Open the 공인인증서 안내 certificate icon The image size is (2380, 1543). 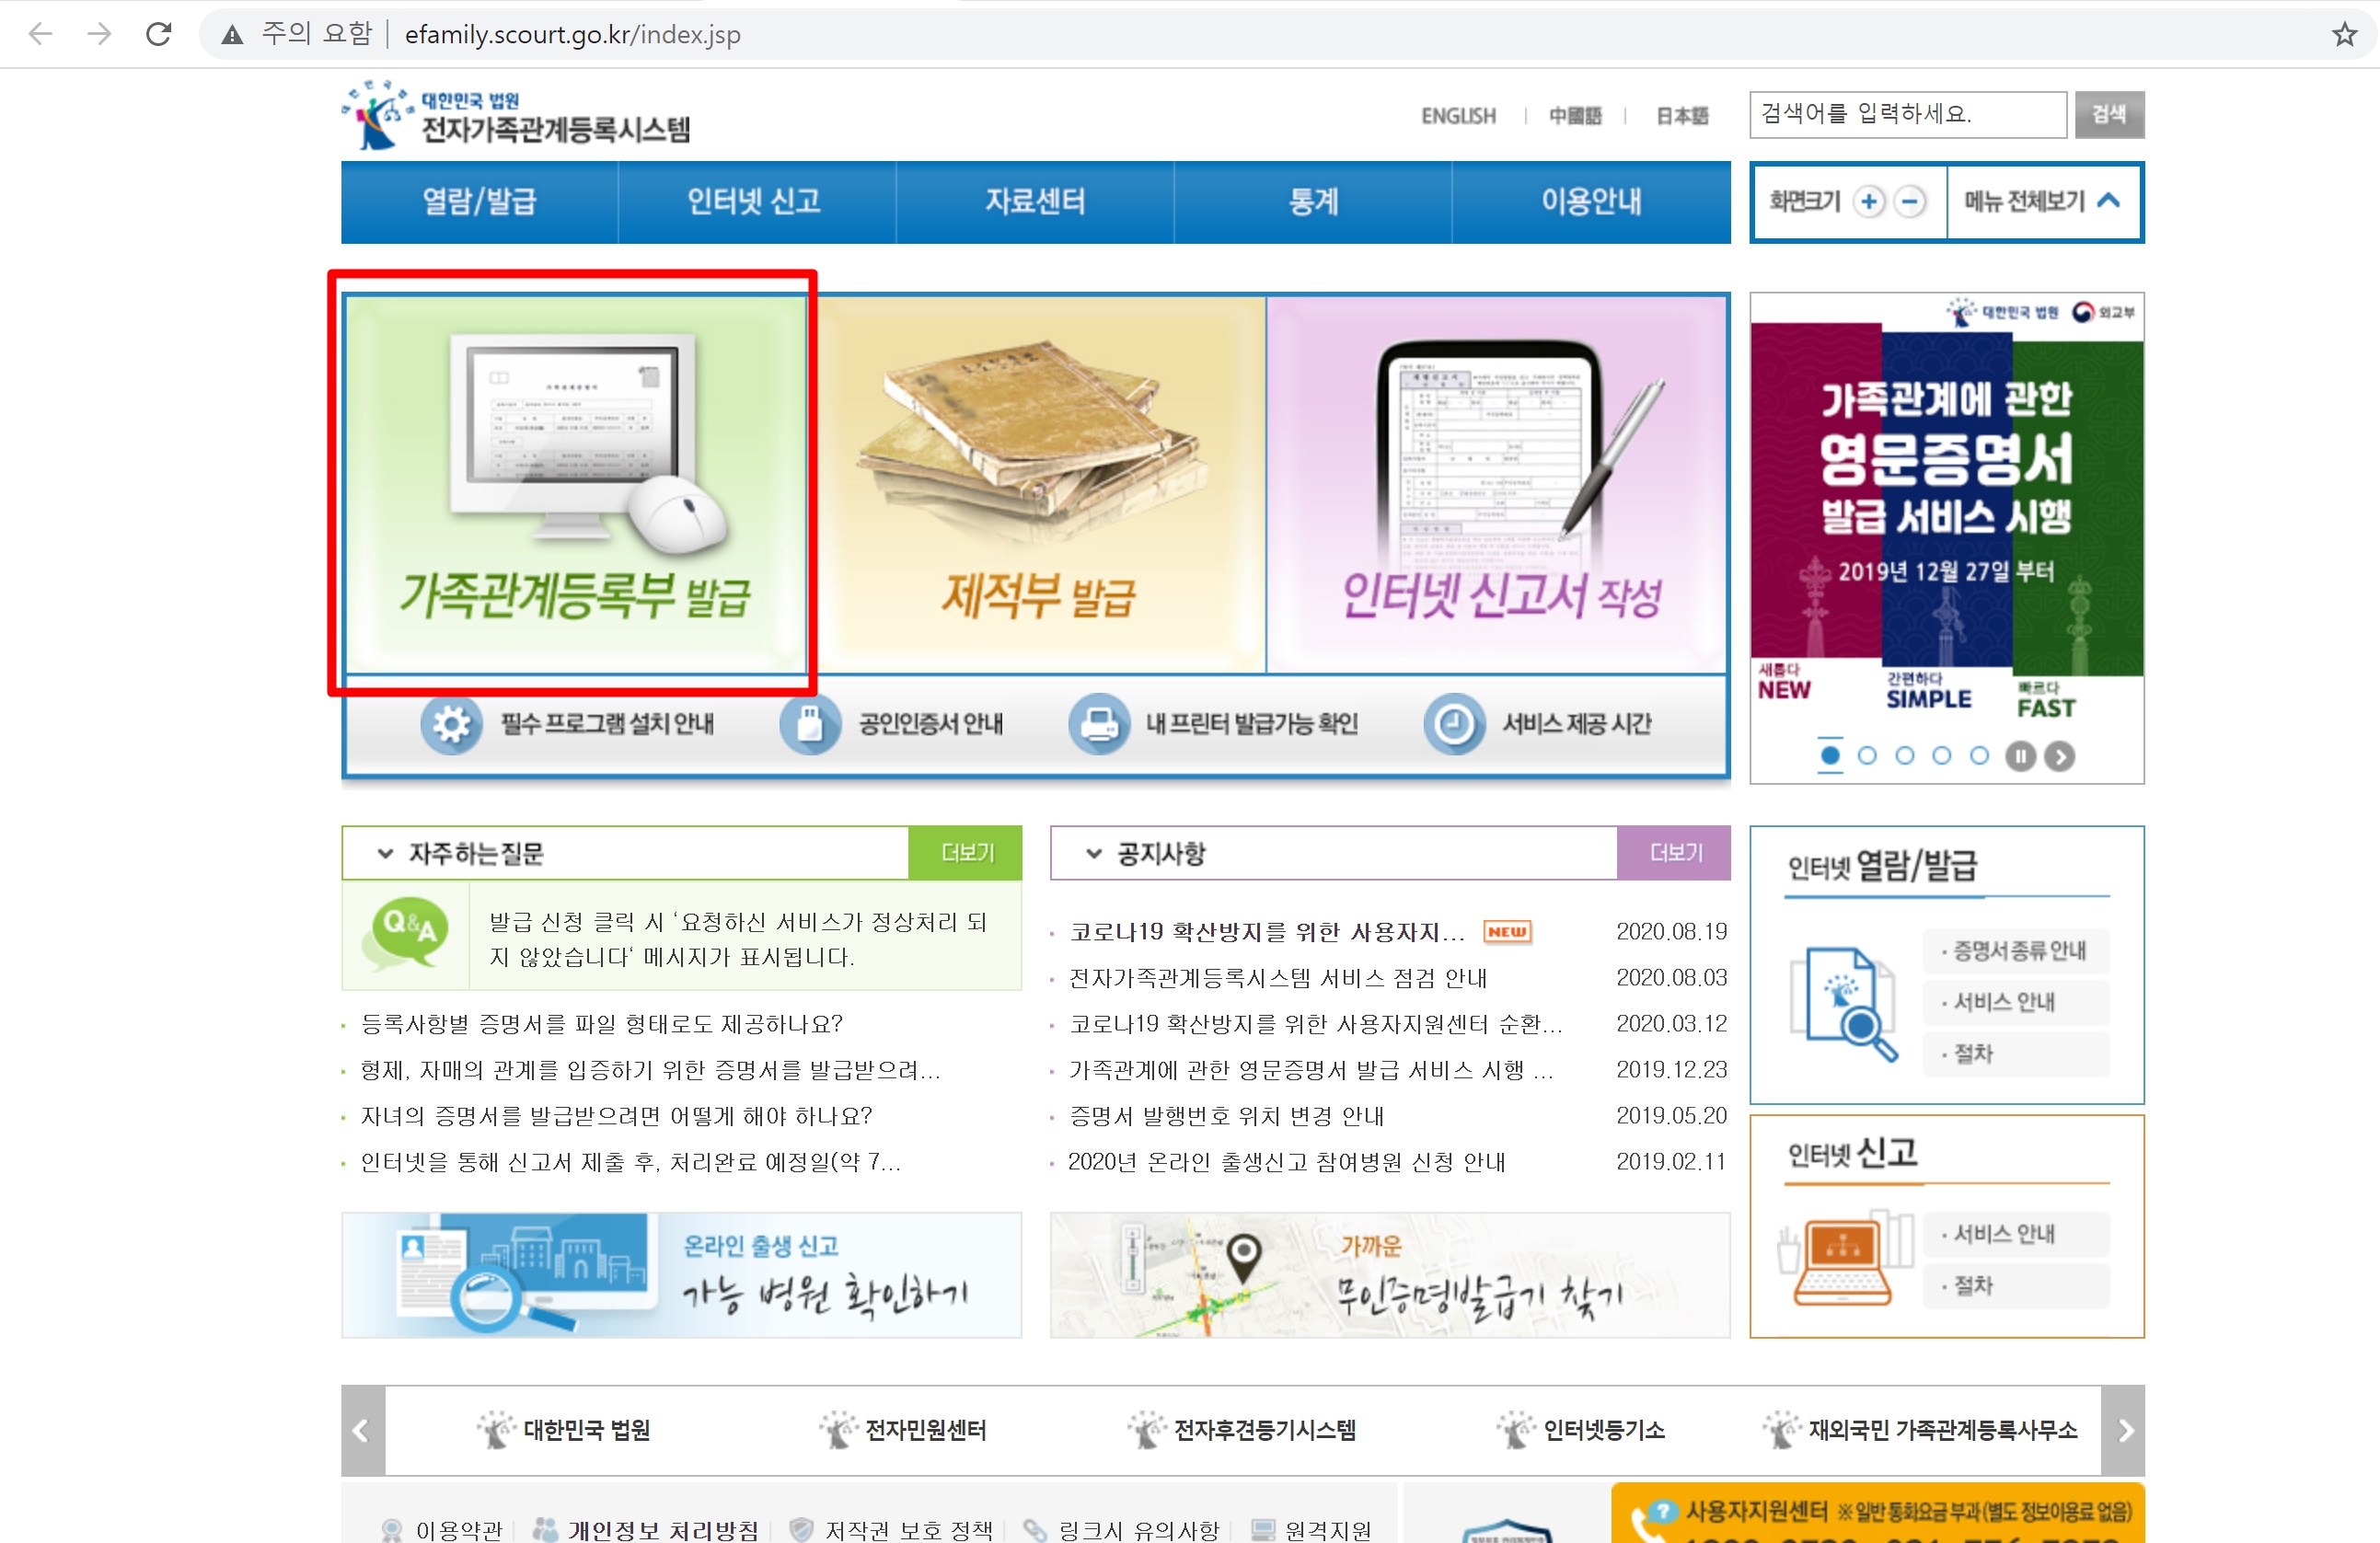click(810, 724)
